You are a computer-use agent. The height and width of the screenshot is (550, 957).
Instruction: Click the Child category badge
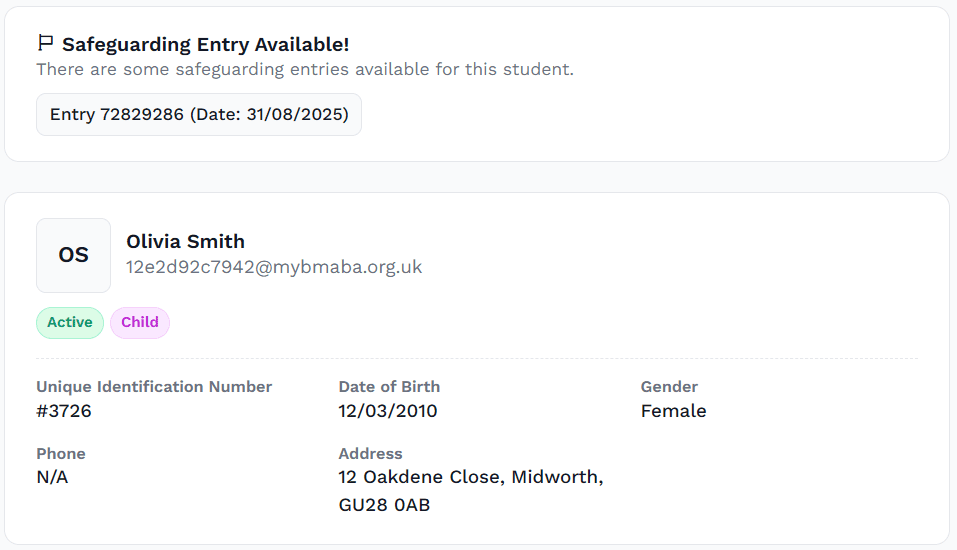coord(140,322)
